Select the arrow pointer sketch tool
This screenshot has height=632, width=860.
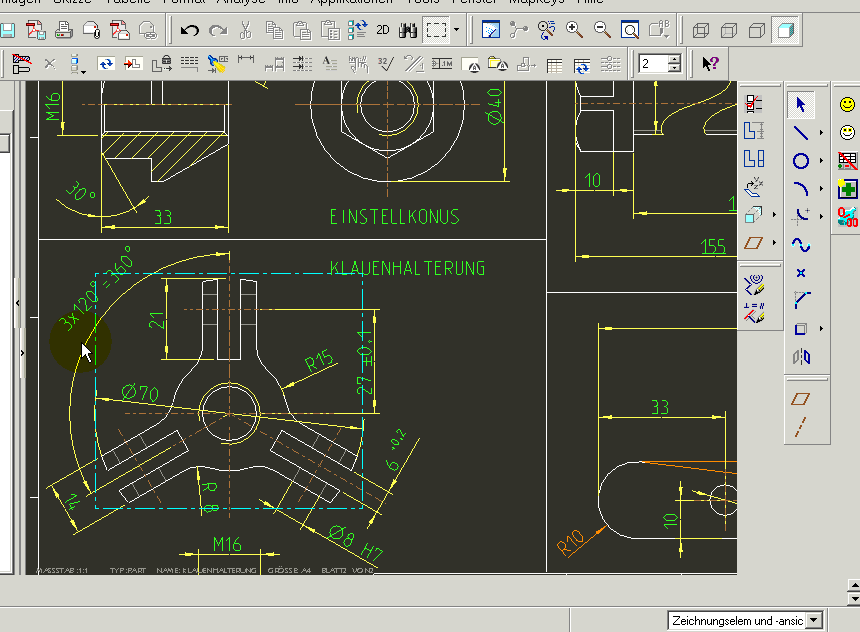(x=801, y=104)
